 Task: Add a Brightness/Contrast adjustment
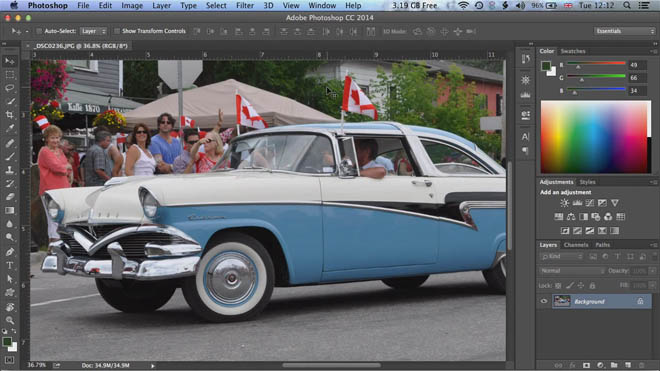click(564, 203)
